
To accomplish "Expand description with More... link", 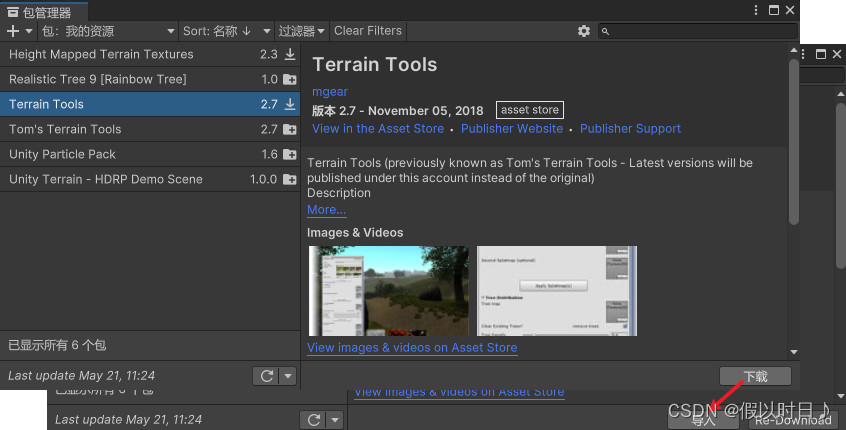I will click(x=326, y=209).
